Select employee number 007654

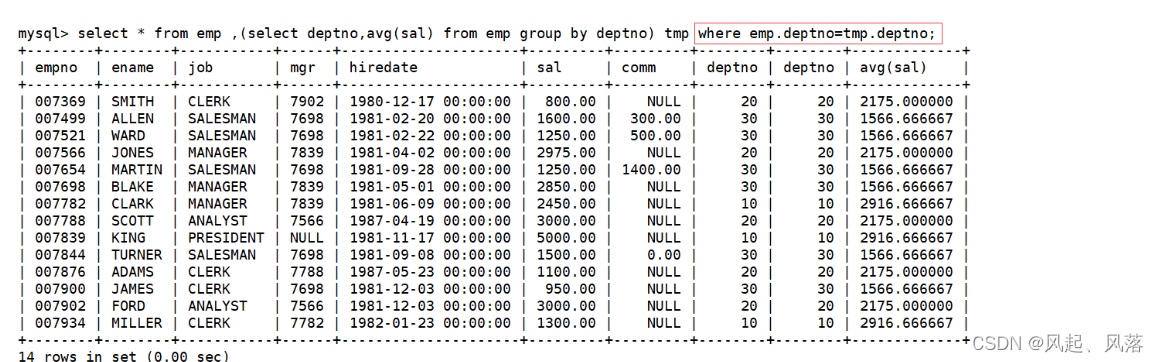(x=61, y=170)
